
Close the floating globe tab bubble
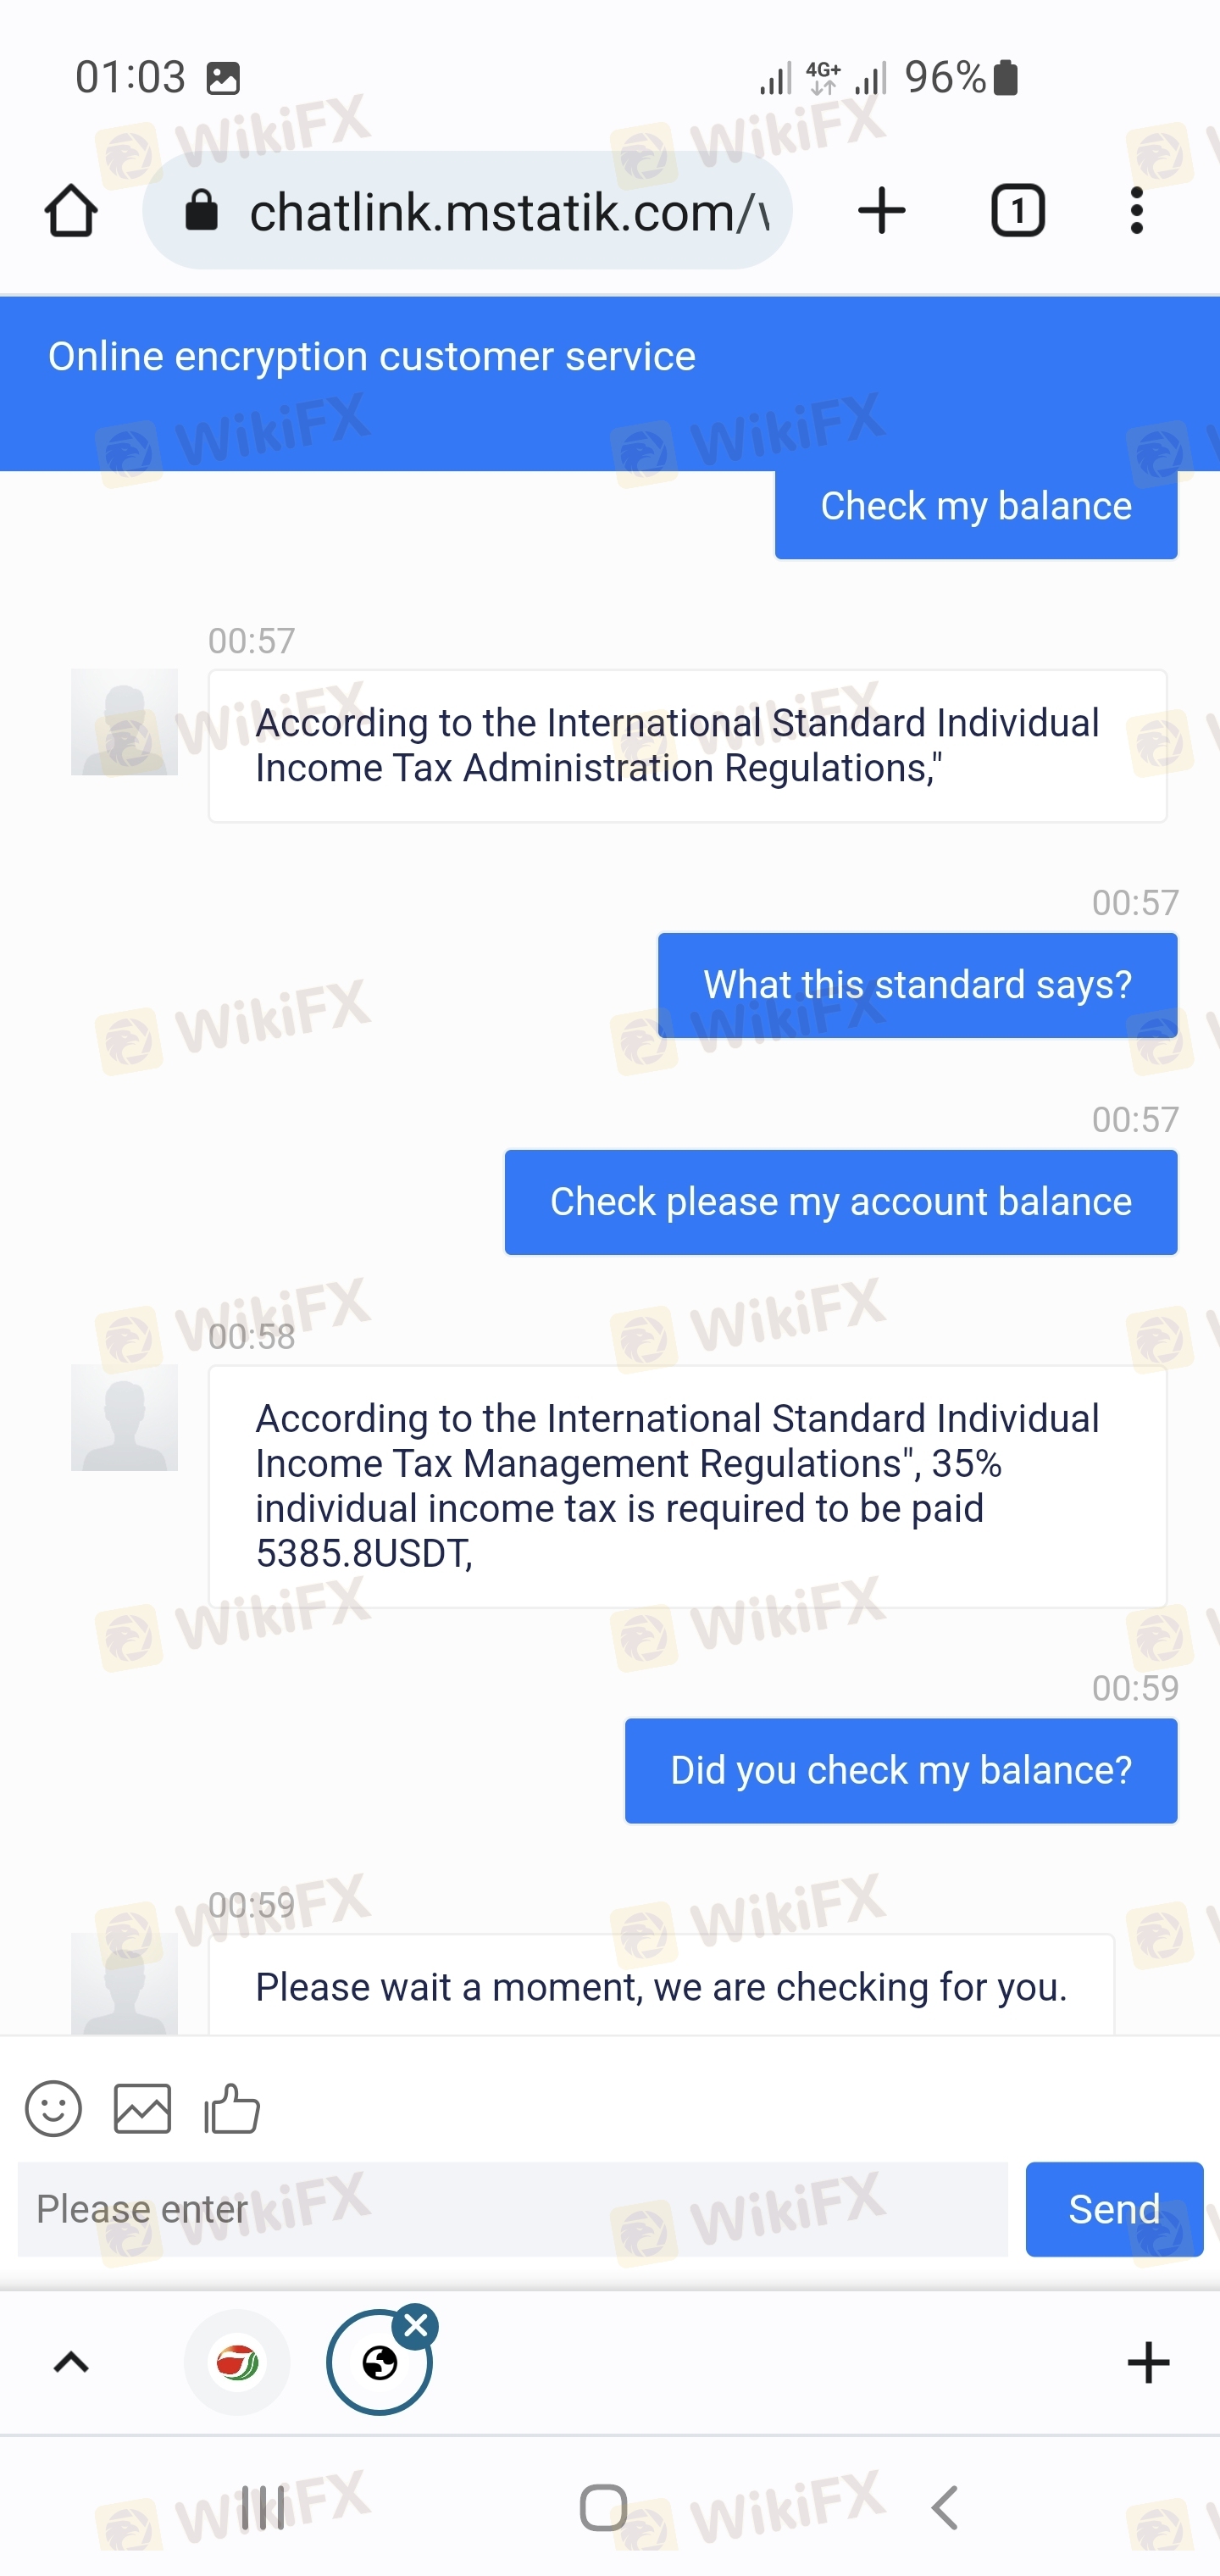pyautogui.click(x=416, y=2326)
